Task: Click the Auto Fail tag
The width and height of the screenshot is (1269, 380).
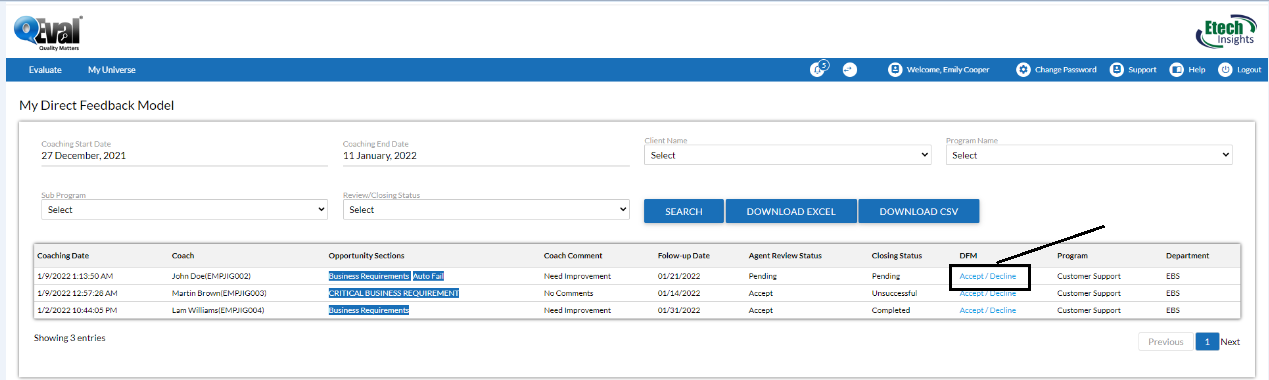Action: [x=428, y=276]
